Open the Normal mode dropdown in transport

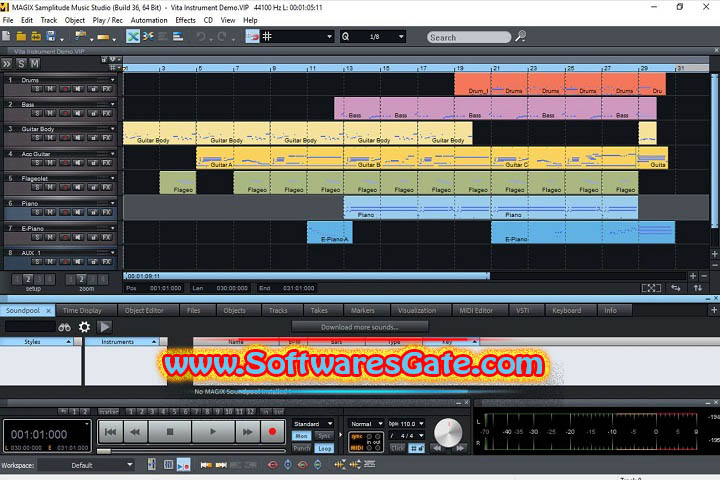click(x=366, y=424)
